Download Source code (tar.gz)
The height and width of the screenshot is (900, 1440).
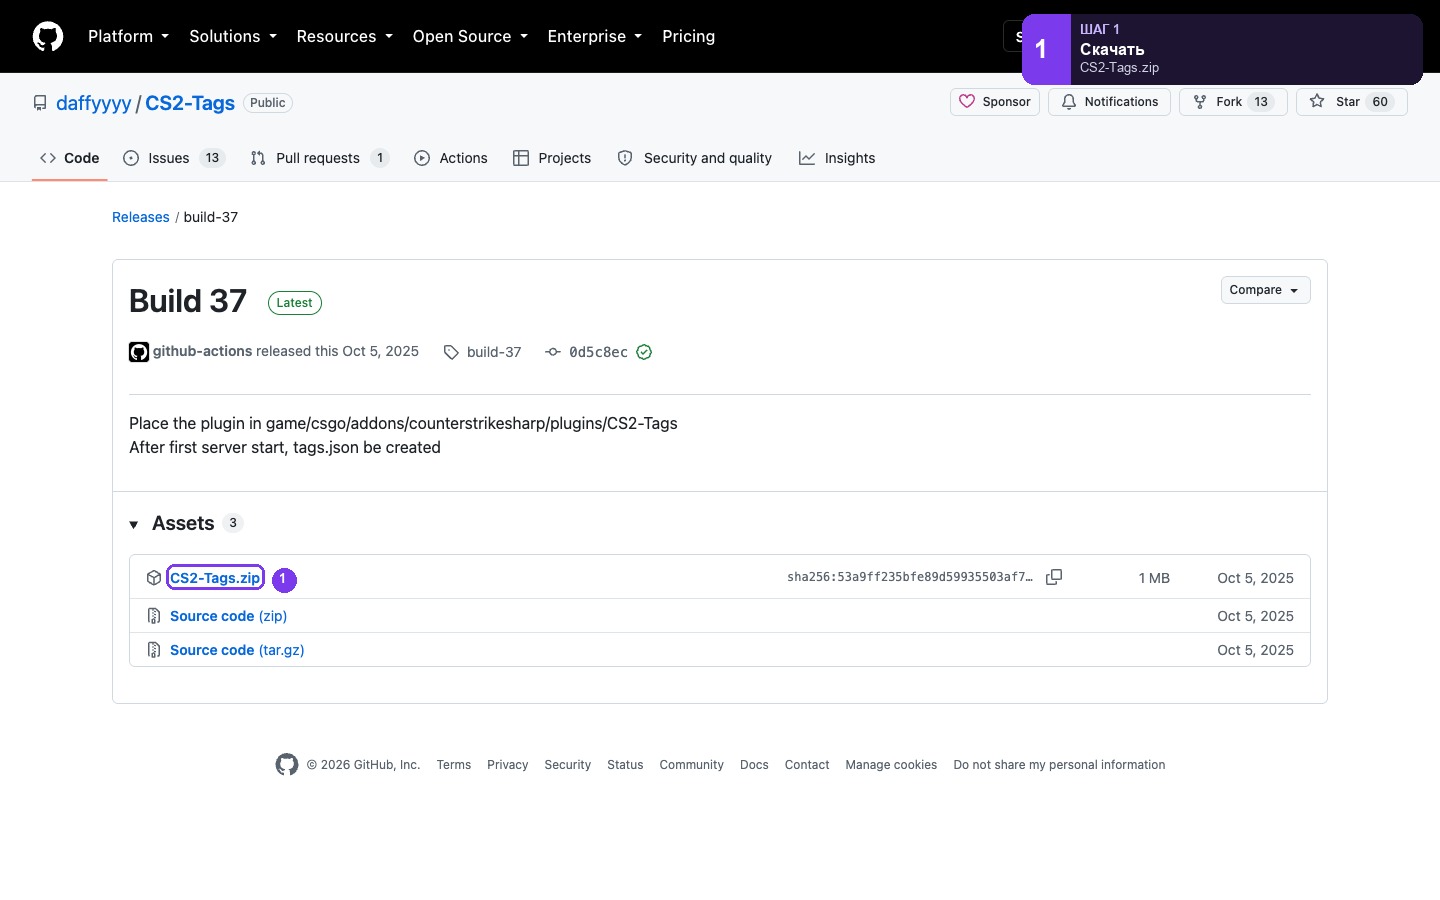coord(237,650)
